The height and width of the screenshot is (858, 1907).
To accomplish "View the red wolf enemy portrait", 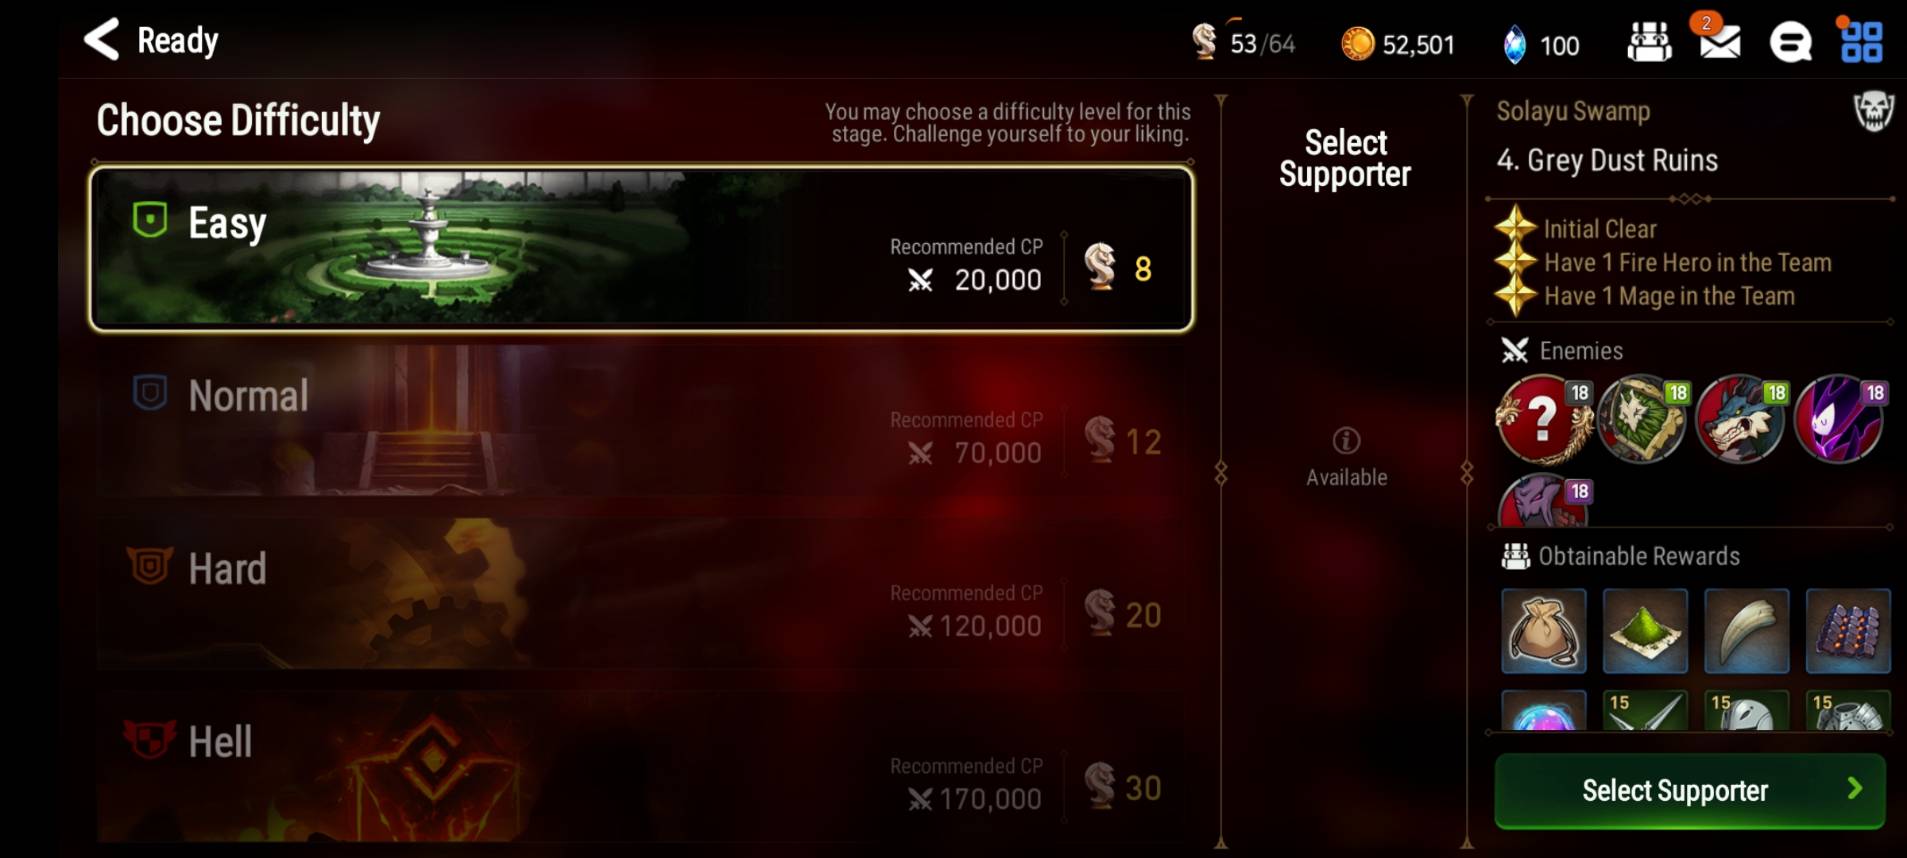I will (1741, 419).
